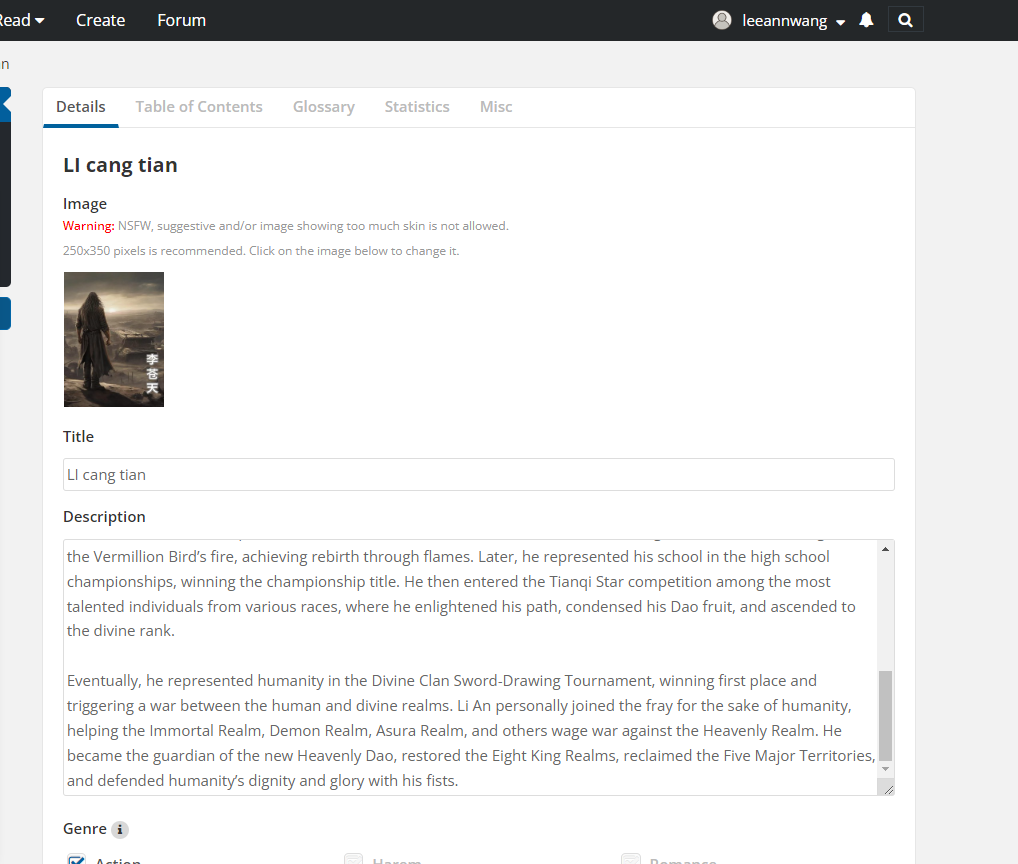The width and height of the screenshot is (1018, 864).
Task: Click the novel cover image thumbnail
Action: pyautogui.click(x=114, y=339)
